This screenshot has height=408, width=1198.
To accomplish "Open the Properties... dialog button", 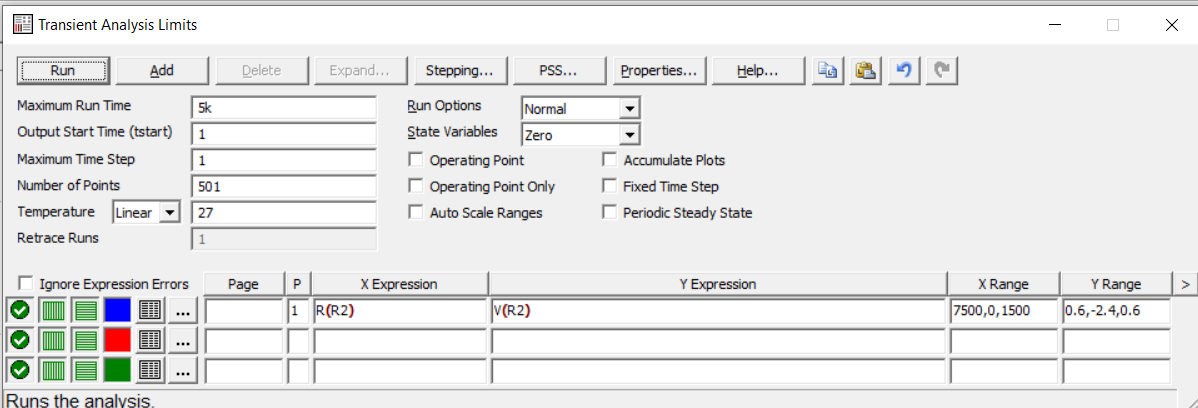I will click(x=658, y=71).
